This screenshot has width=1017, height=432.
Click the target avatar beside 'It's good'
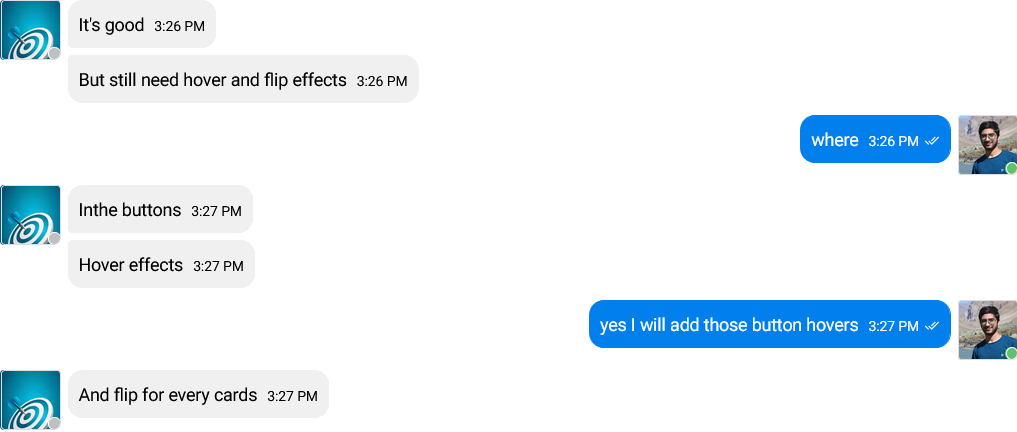[30, 30]
